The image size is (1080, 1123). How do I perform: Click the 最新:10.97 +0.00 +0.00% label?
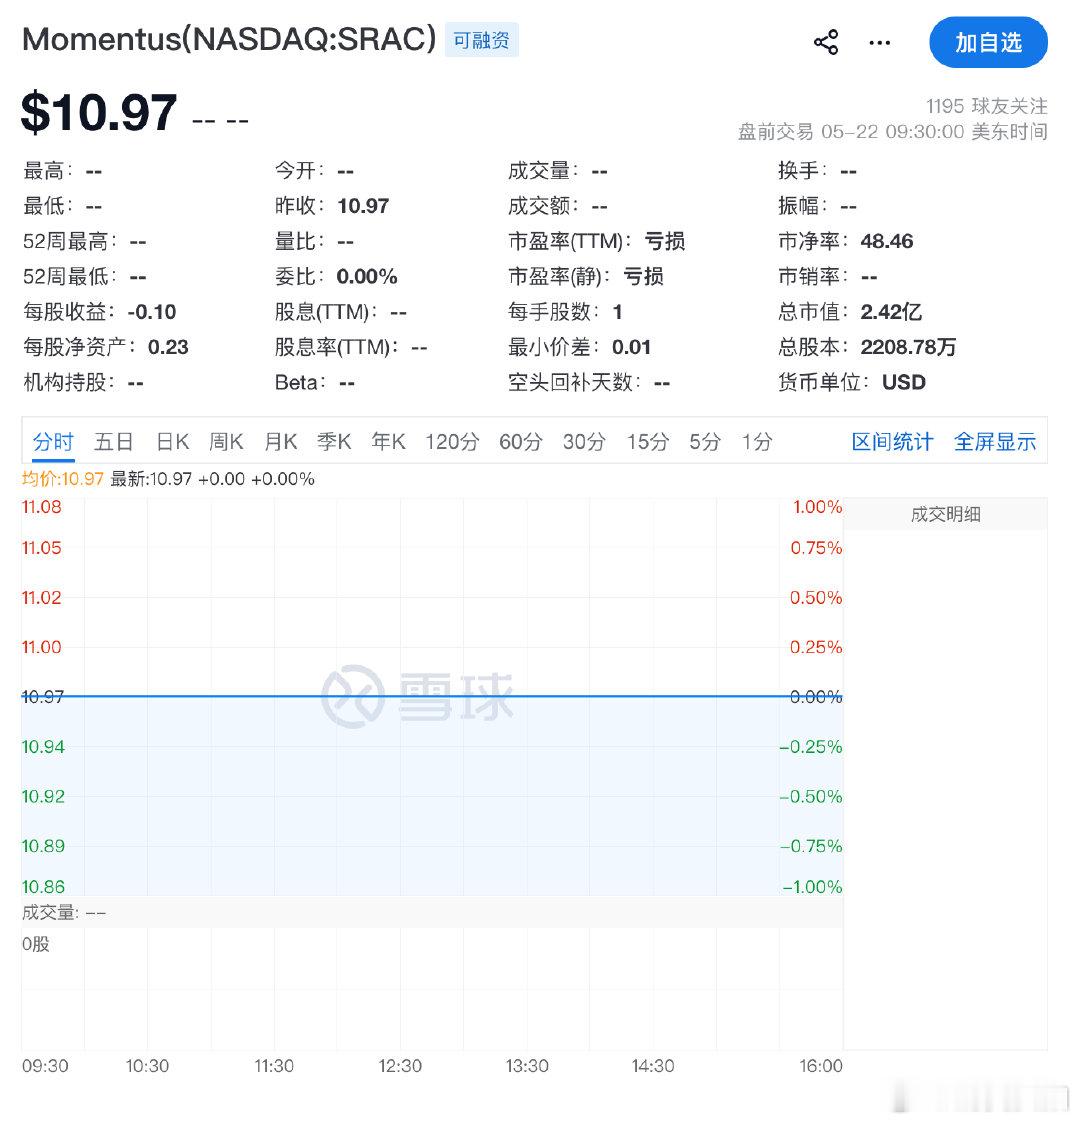[x=212, y=479]
